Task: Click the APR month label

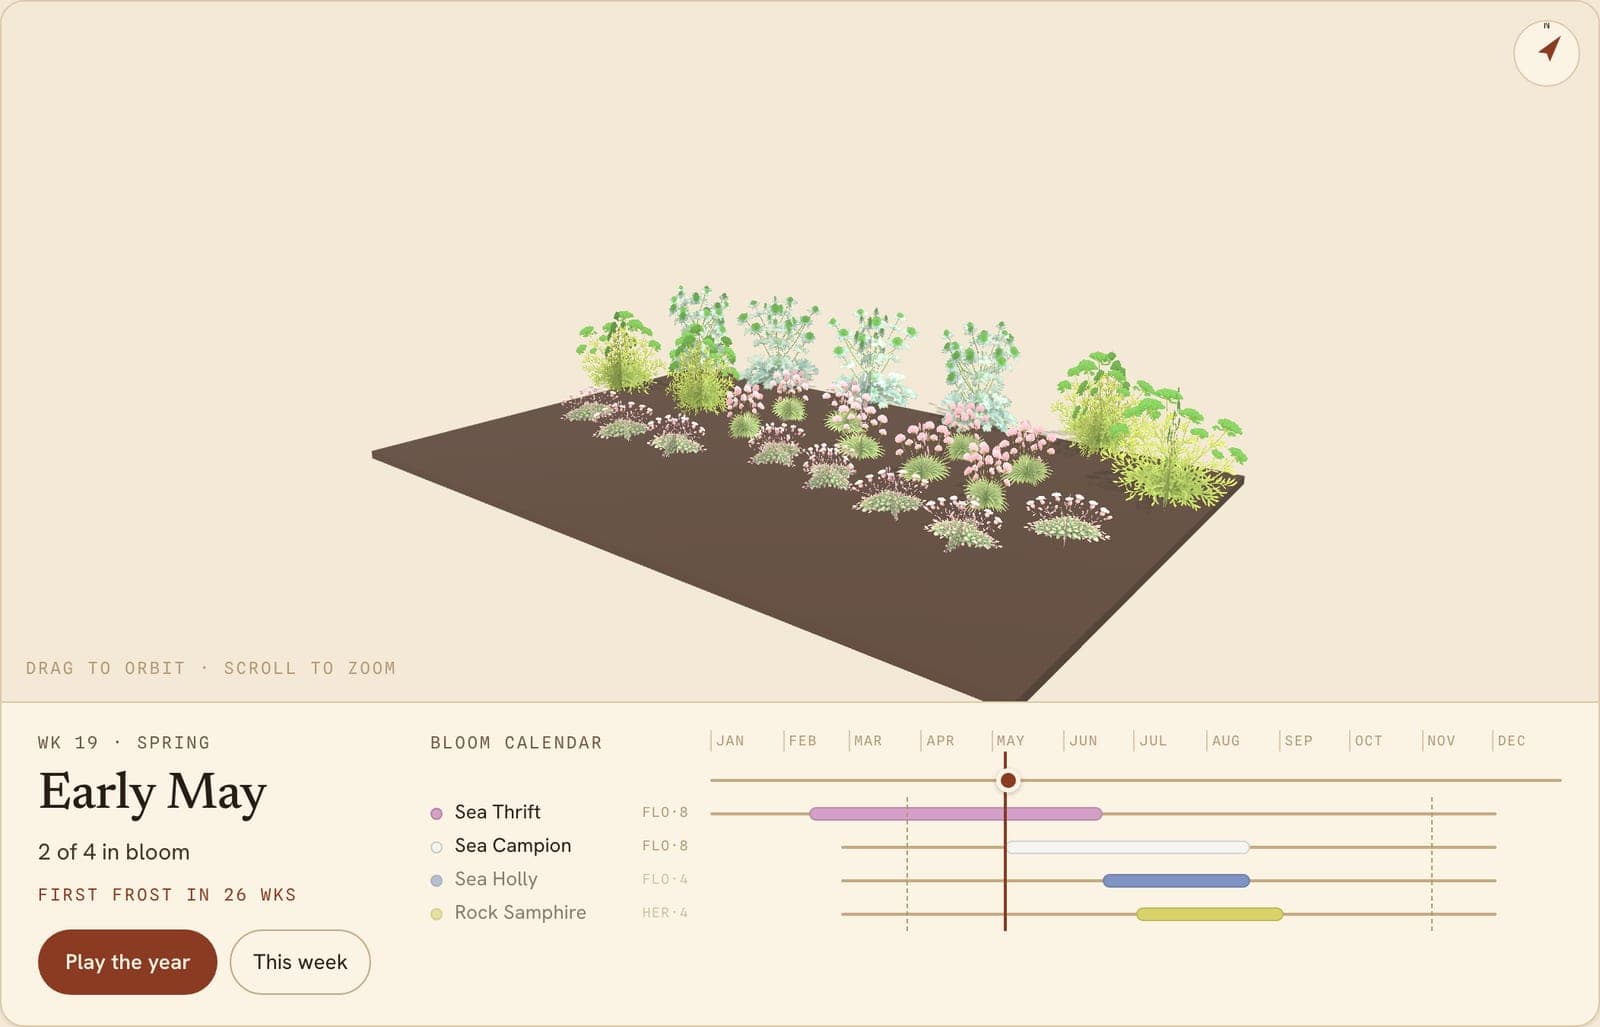Action: point(940,741)
